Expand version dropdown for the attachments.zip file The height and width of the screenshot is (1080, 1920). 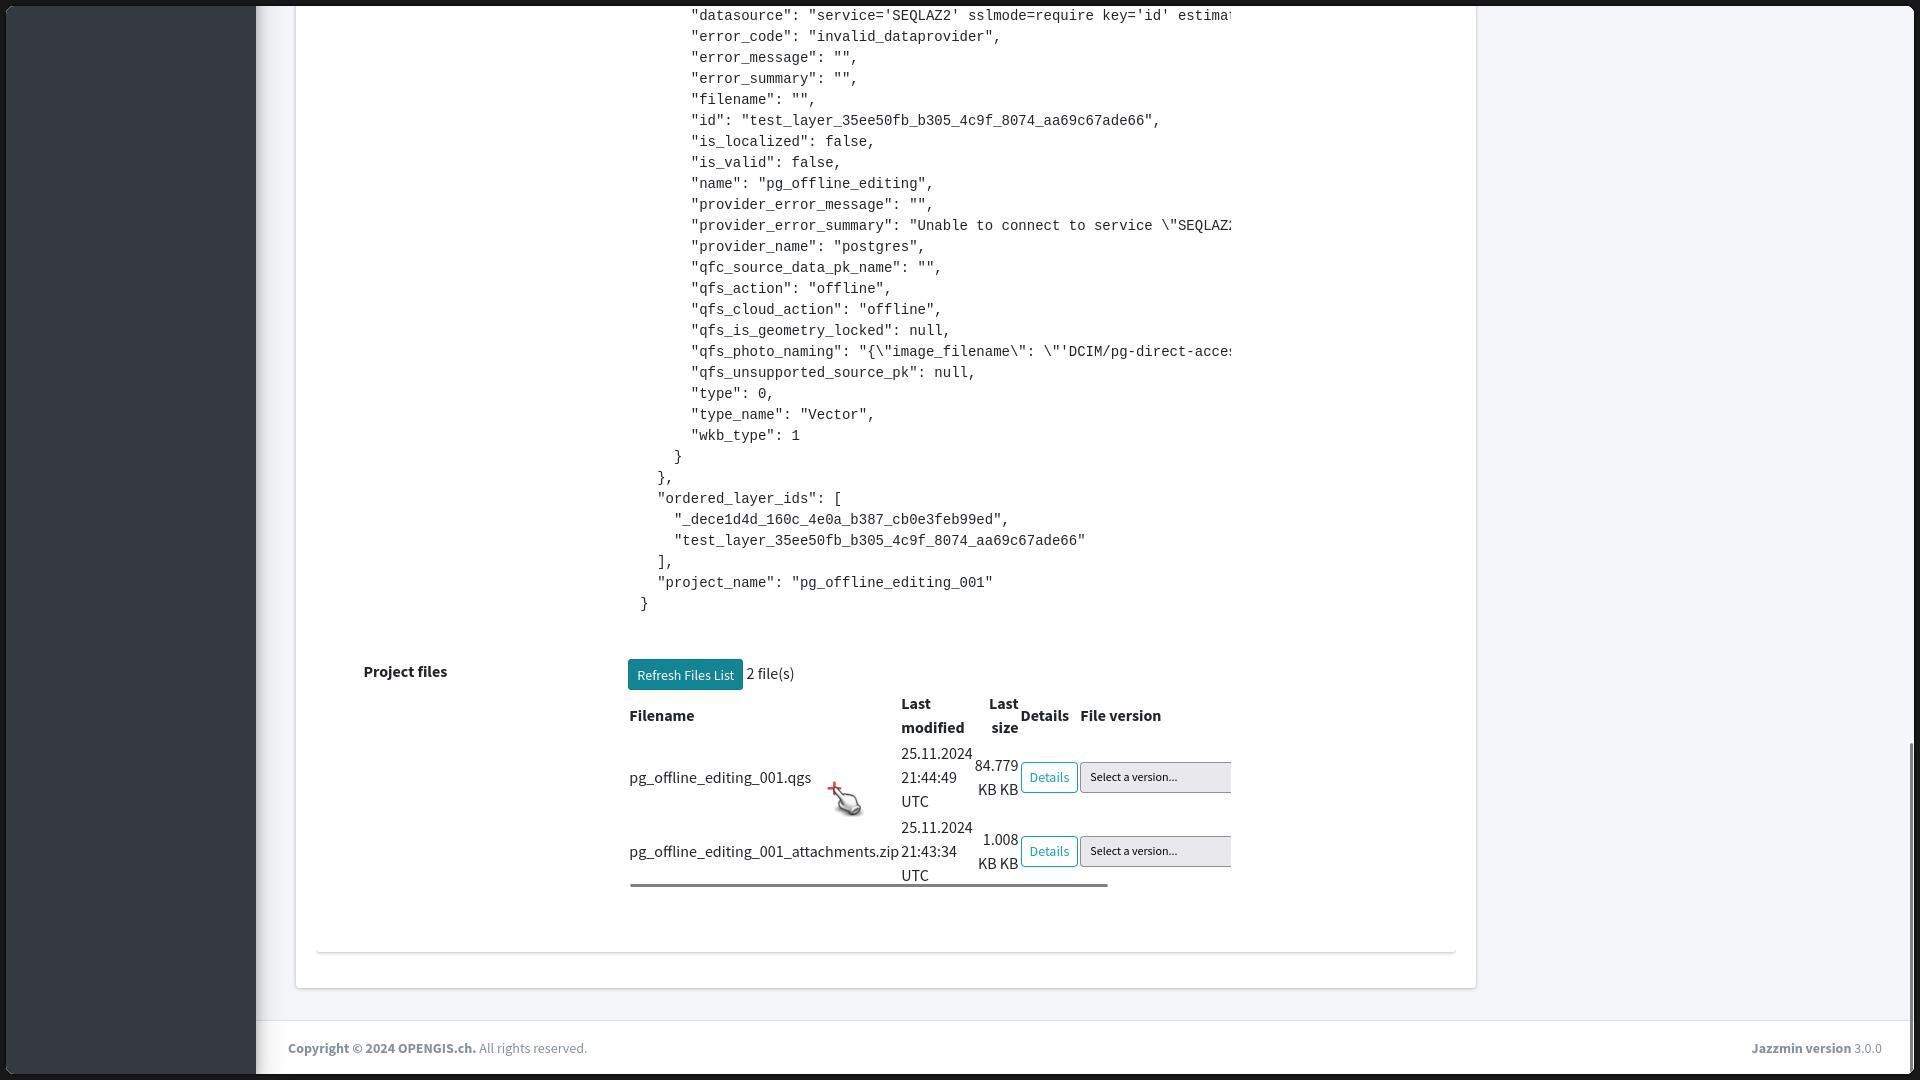tap(1155, 852)
